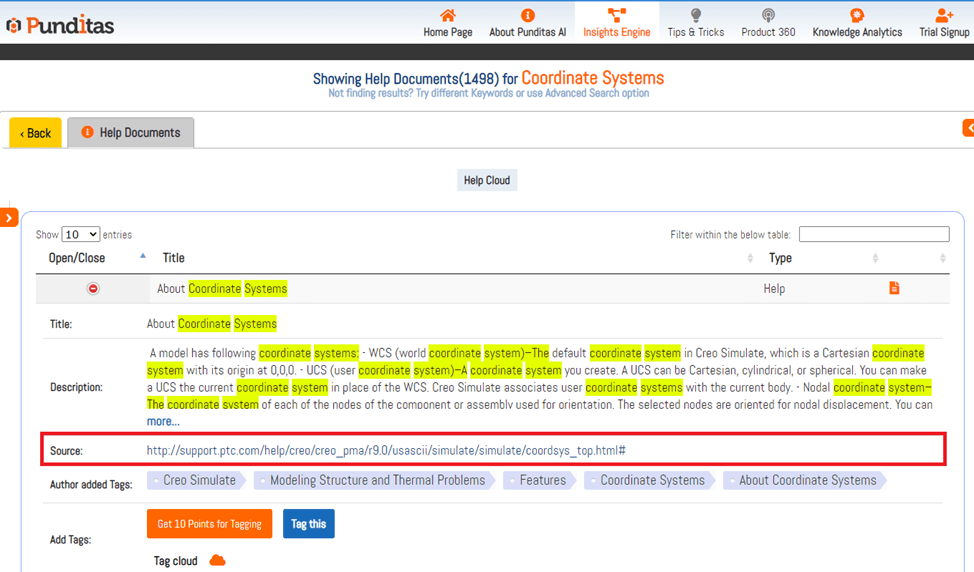Expand the right orange side panel arrow

click(968, 128)
